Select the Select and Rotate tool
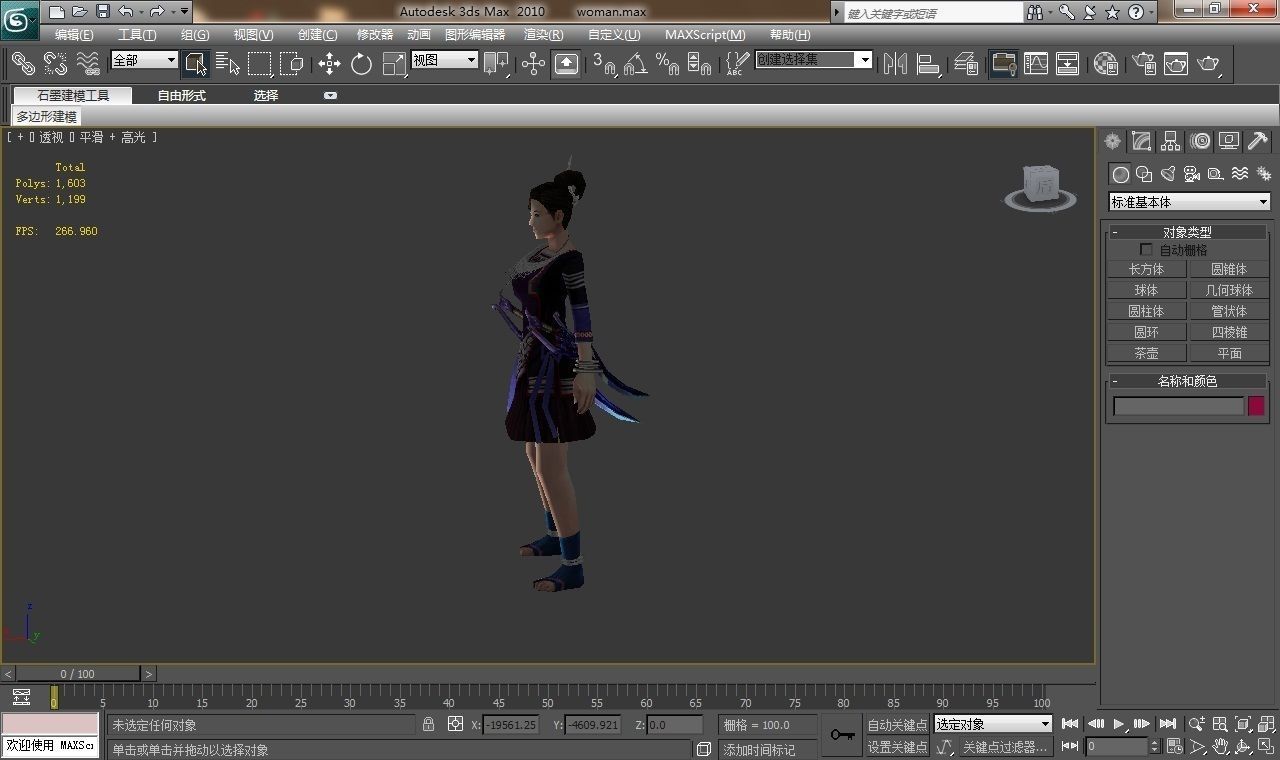 pyautogui.click(x=361, y=64)
